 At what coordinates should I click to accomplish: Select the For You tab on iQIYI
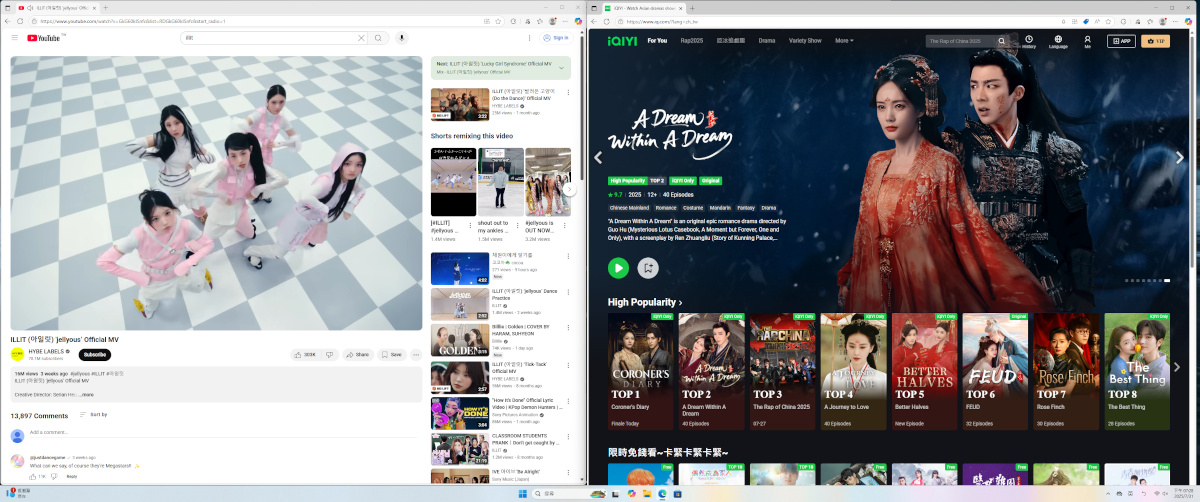[657, 41]
